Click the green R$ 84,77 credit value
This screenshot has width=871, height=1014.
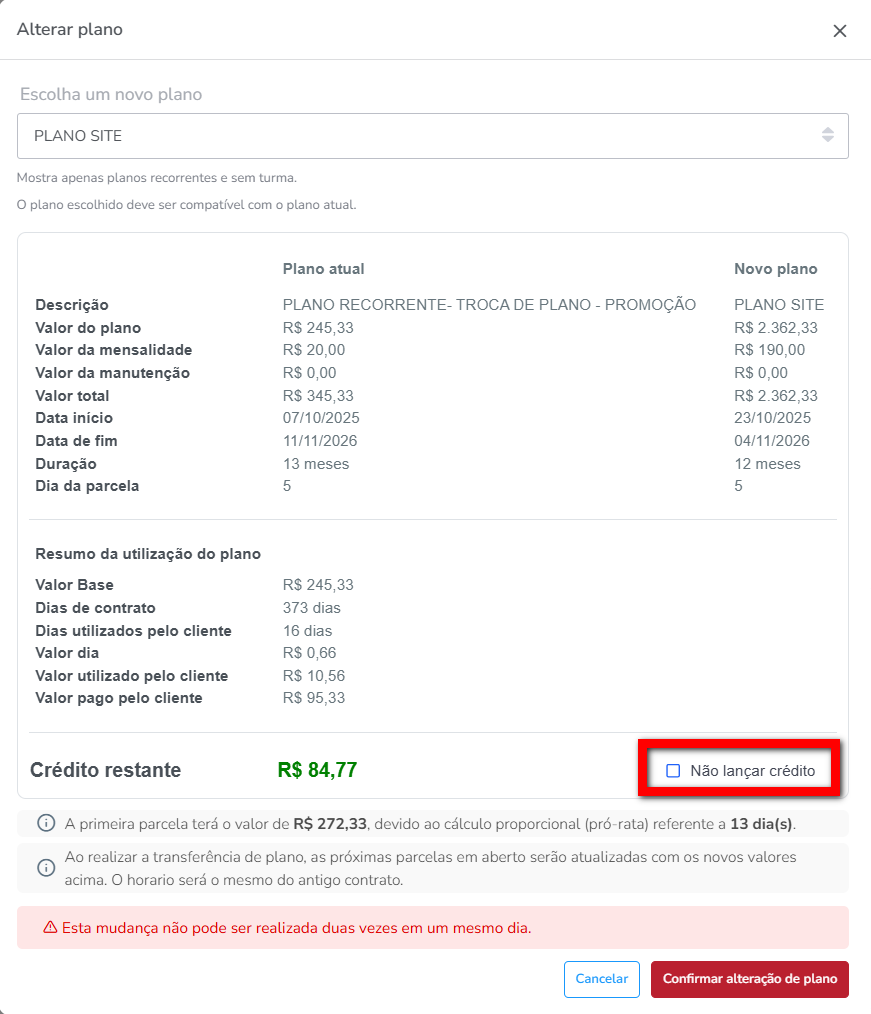tap(317, 771)
